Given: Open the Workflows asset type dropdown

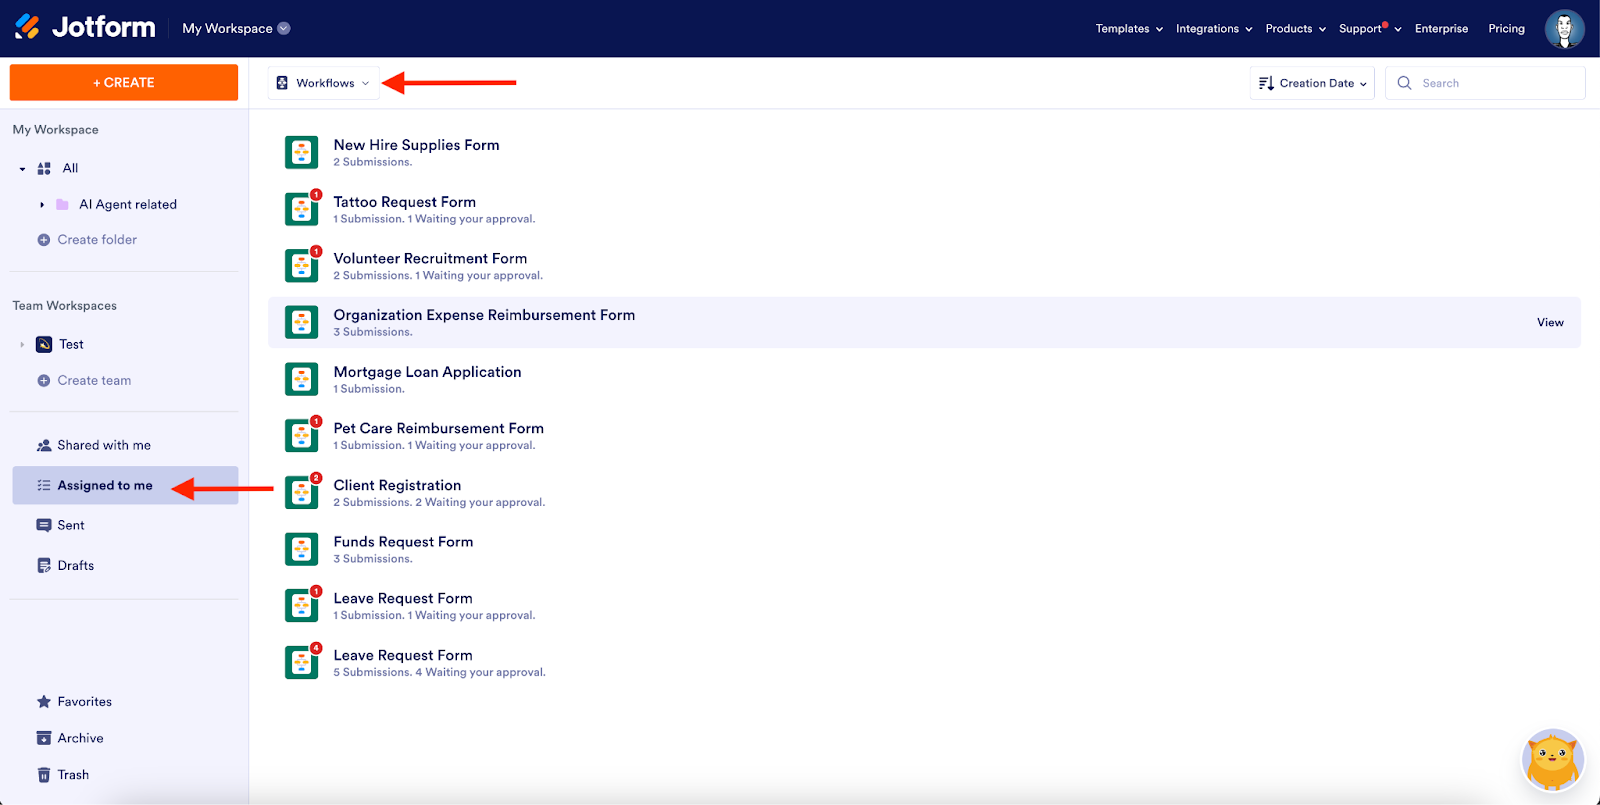Looking at the screenshot, I should [x=324, y=83].
